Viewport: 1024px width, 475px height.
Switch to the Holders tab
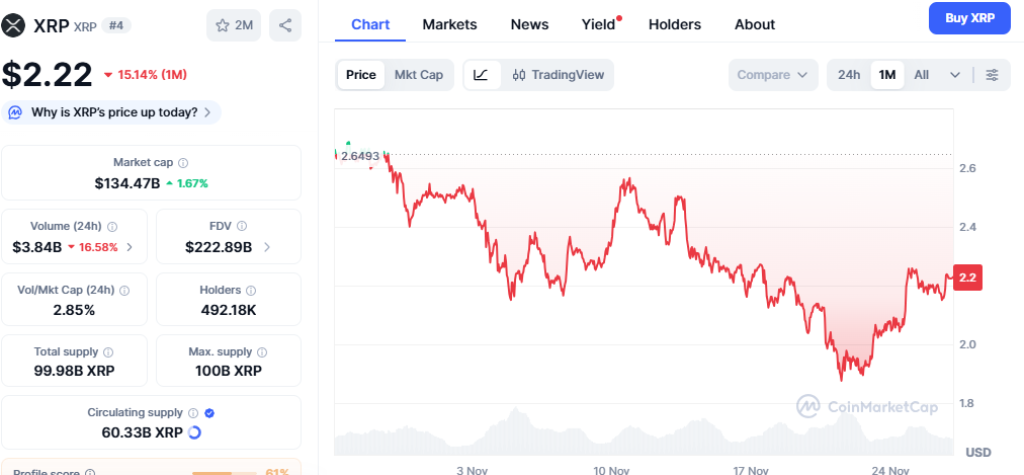coord(675,24)
